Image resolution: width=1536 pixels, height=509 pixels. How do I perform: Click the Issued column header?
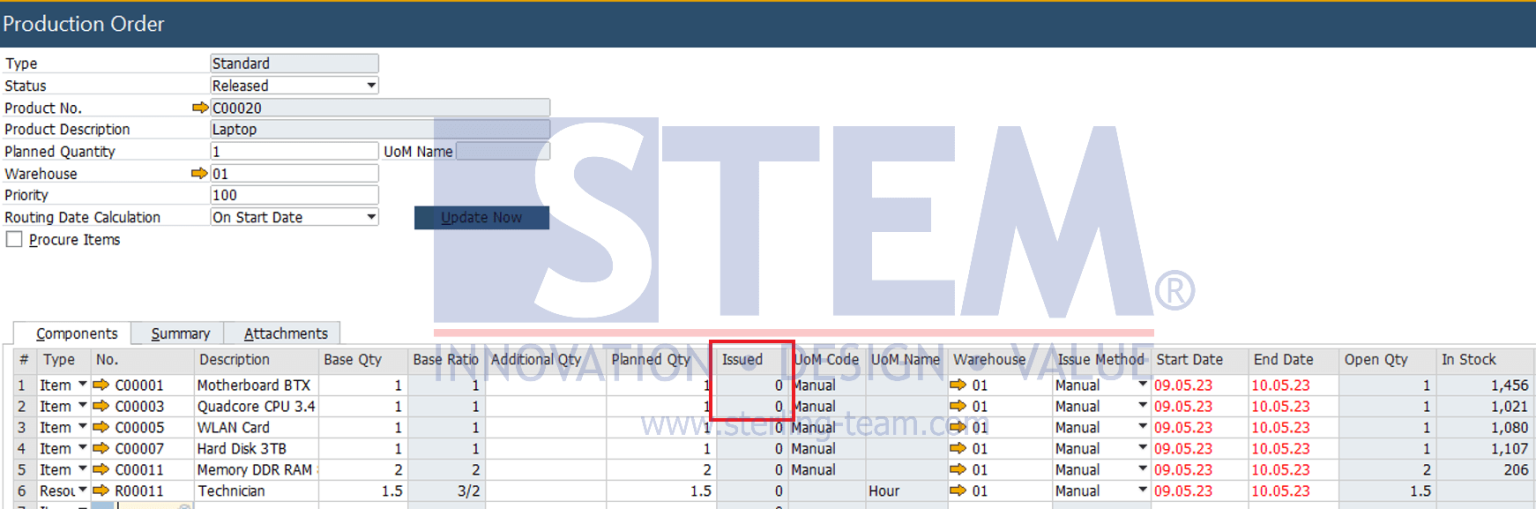(742, 360)
